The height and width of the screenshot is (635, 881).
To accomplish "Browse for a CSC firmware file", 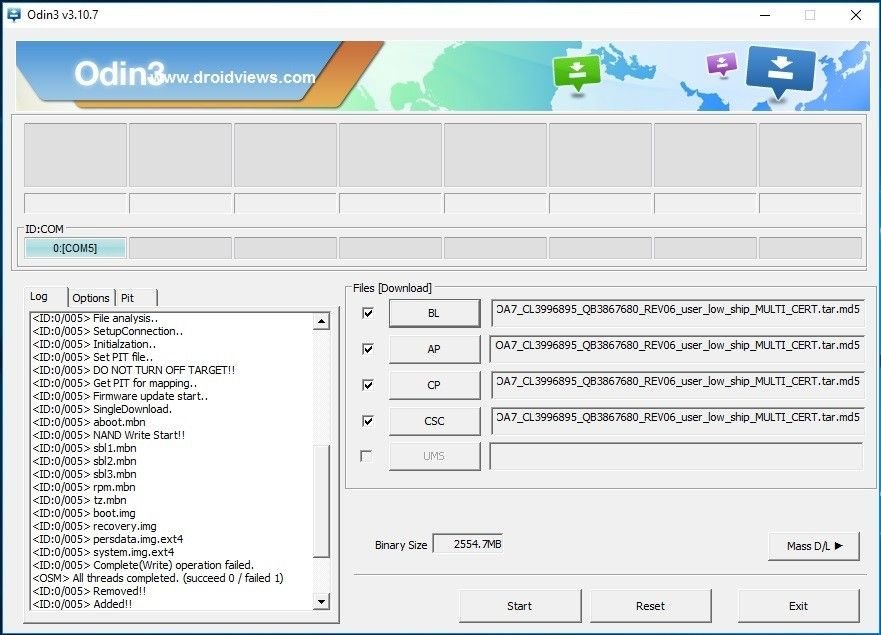I will click(434, 421).
